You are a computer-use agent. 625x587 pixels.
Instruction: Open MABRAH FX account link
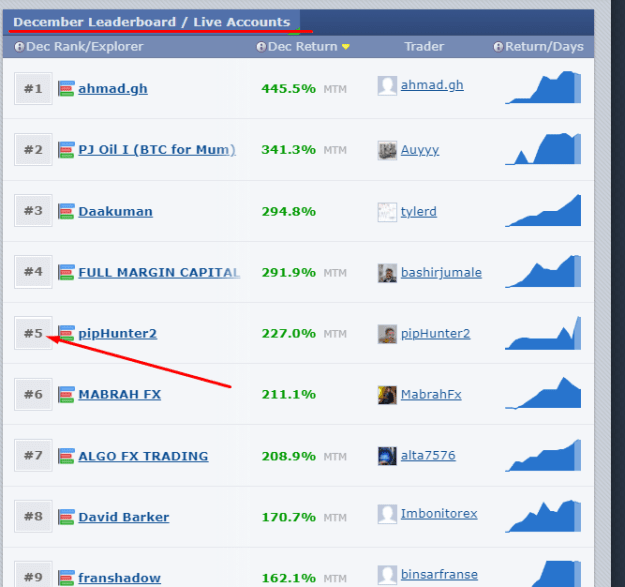click(120, 395)
